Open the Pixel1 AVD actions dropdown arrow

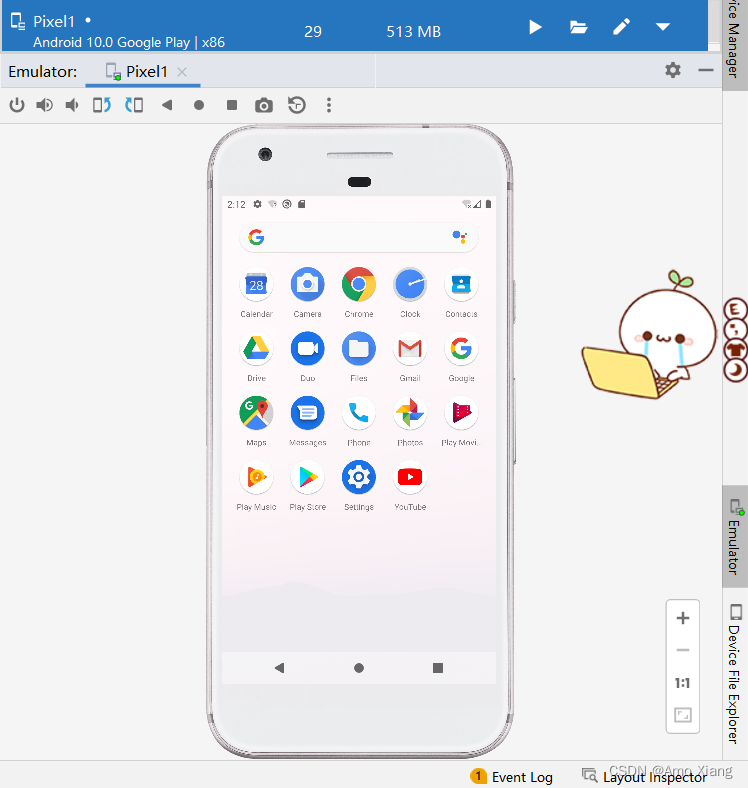click(x=663, y=27)
